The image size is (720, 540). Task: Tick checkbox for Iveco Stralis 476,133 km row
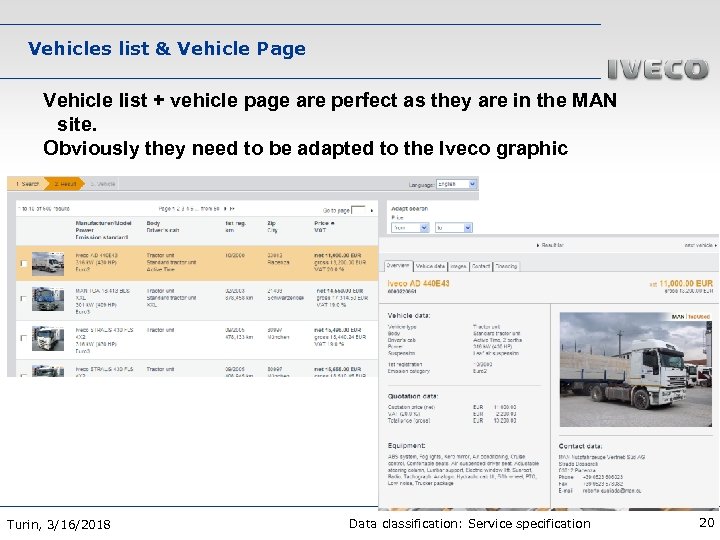24,338
